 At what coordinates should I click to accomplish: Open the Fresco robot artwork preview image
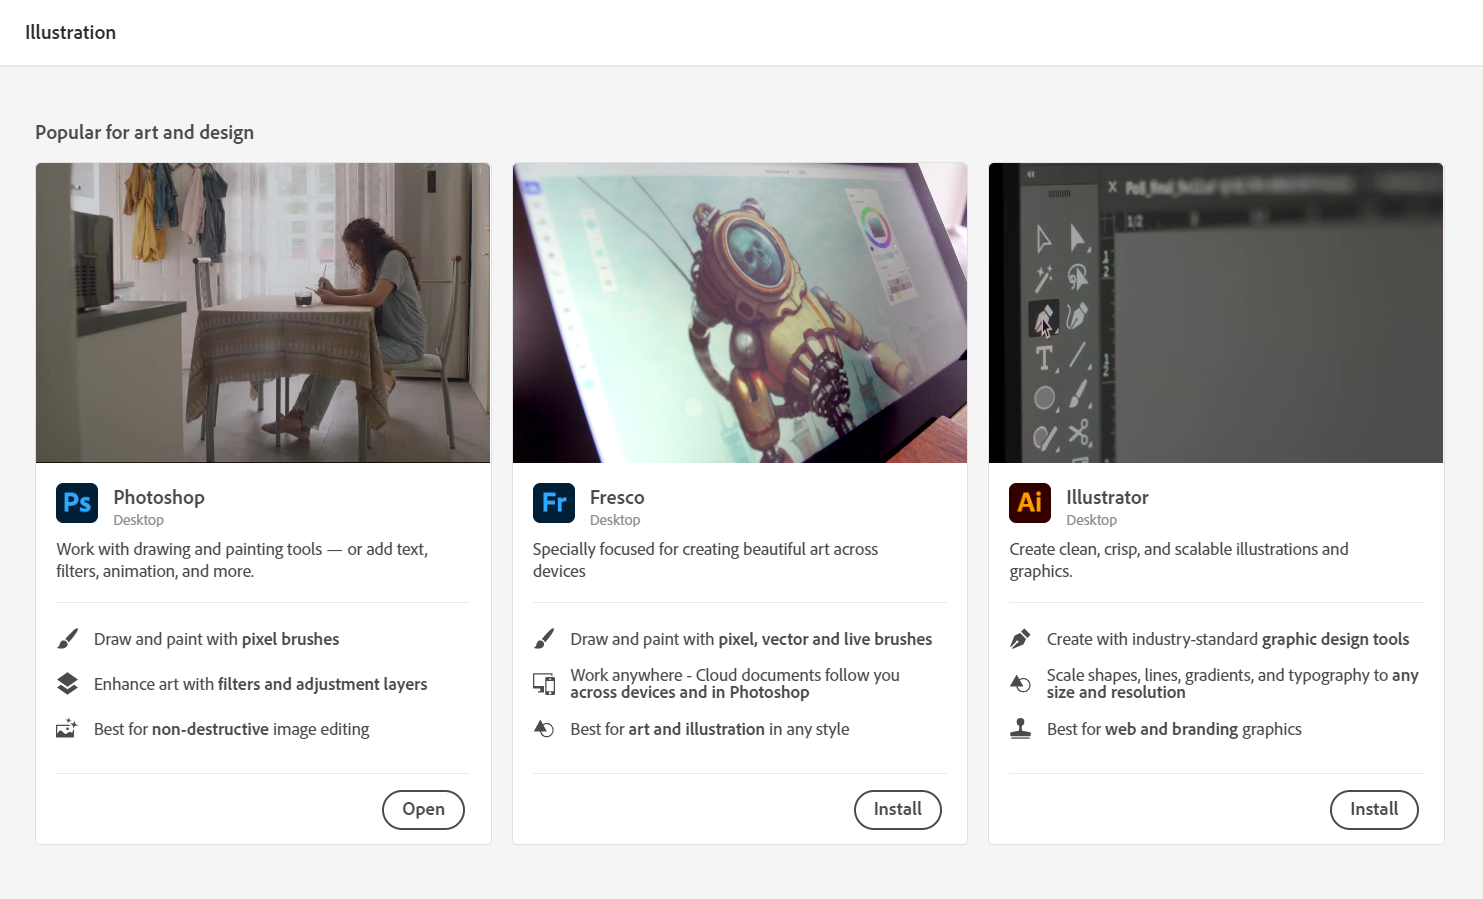click(x=740, y=313)
